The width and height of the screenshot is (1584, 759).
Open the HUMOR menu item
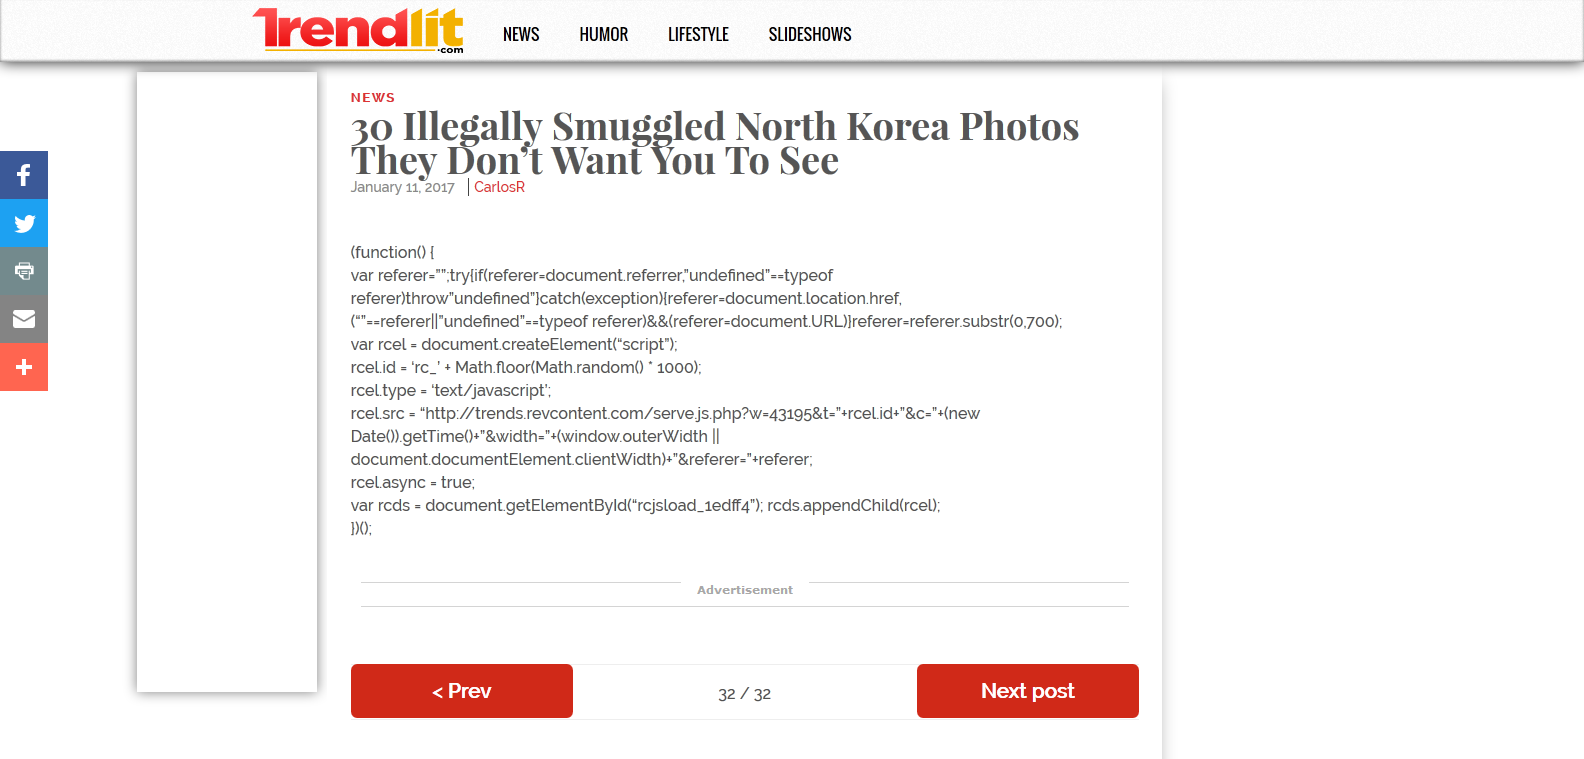click(604, 34)
